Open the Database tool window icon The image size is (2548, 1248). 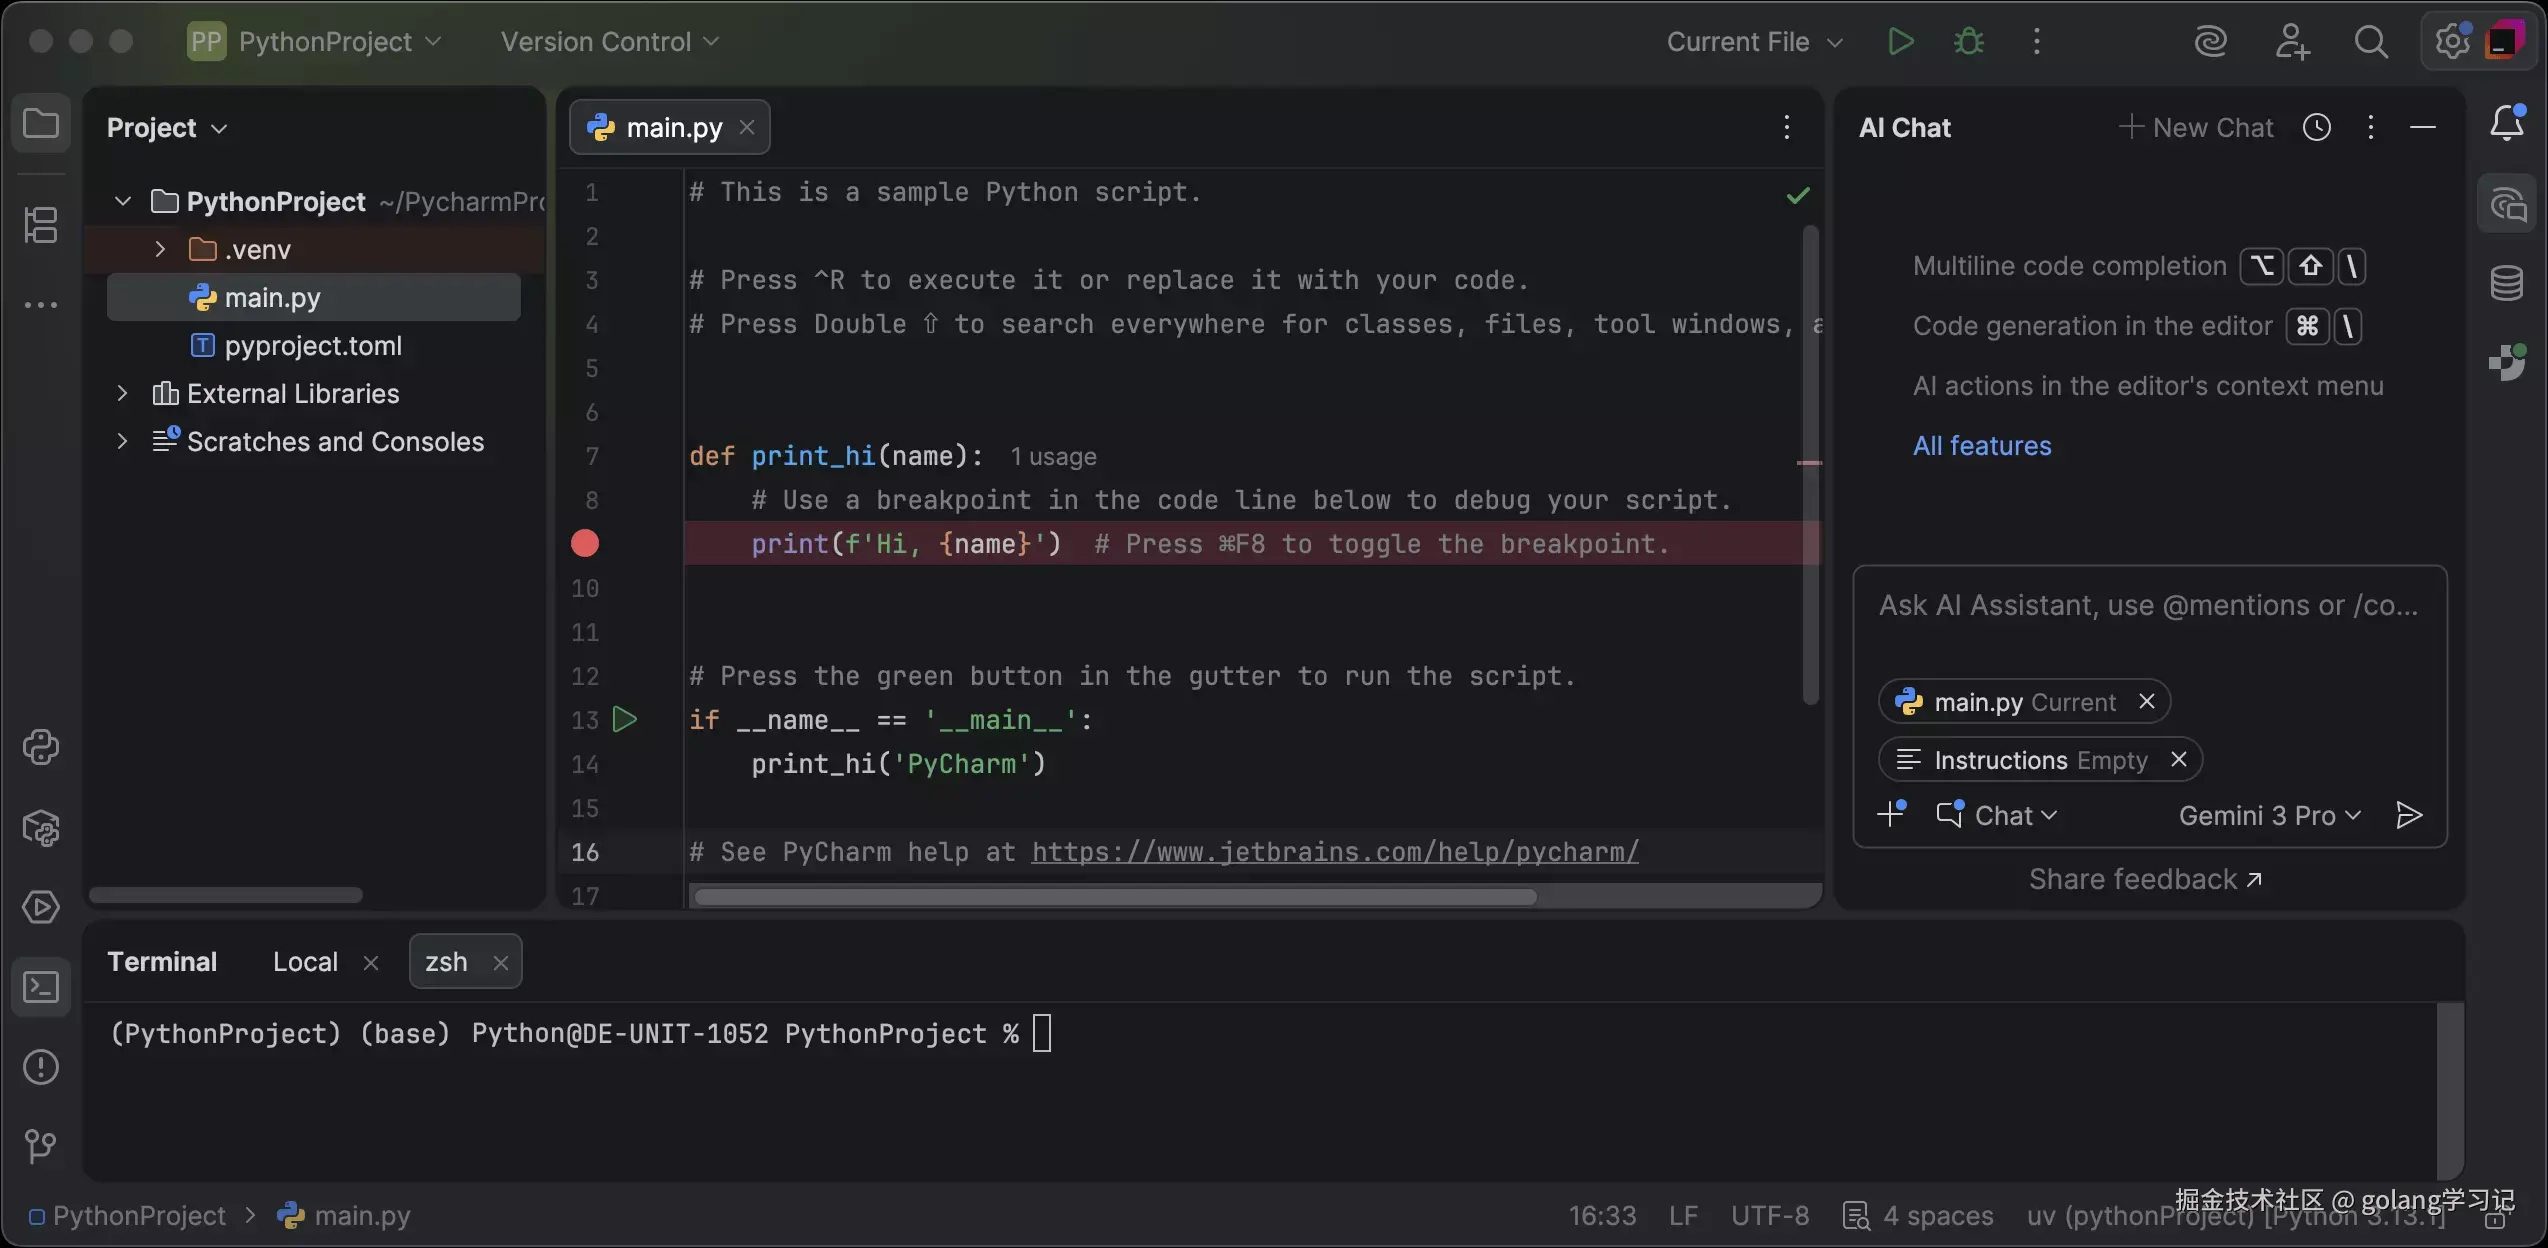(x=2507, y=284)
